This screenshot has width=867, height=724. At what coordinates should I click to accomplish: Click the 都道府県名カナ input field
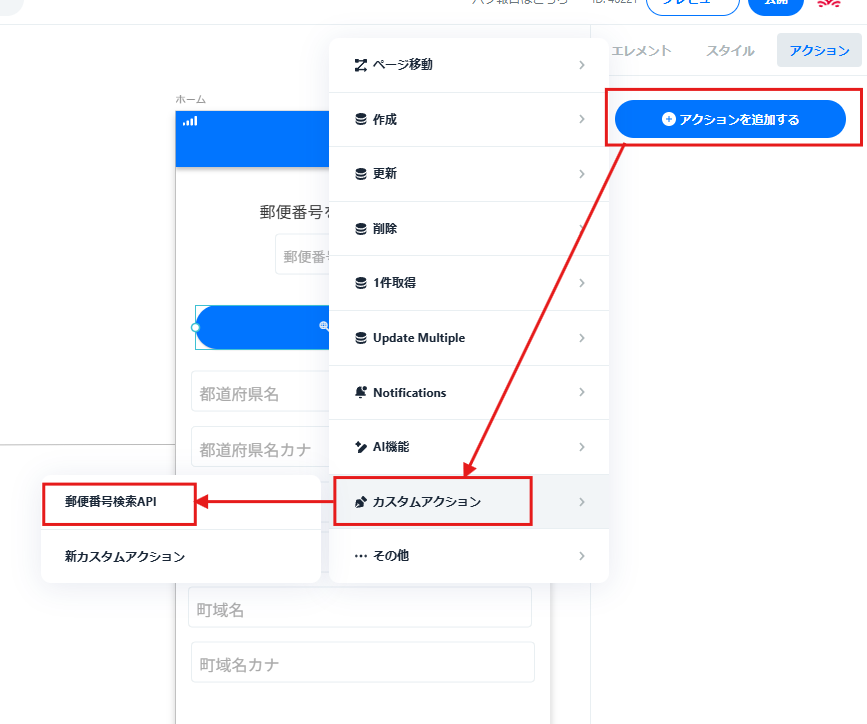point(260,447)
